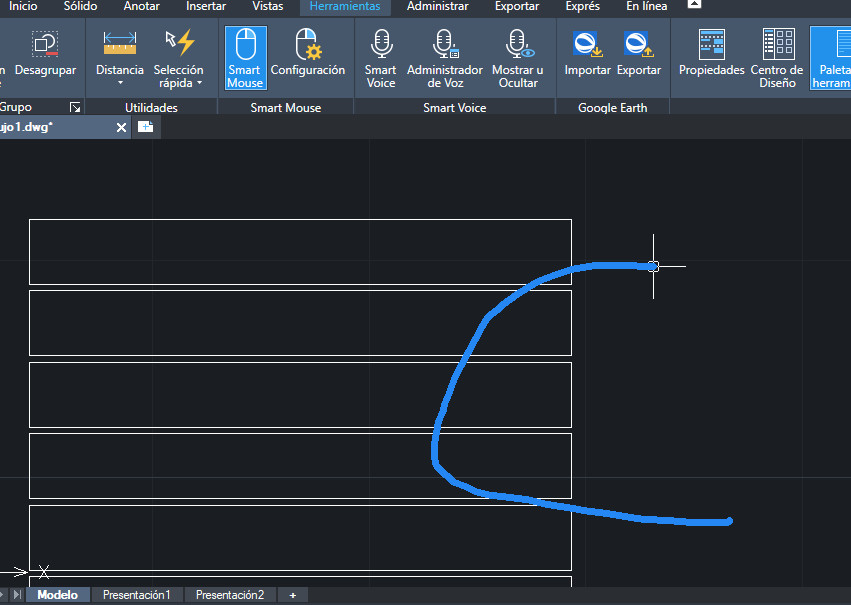Switch to the Insertar ribbon tab
Screen dimensions: 851x605
point(206,7)
